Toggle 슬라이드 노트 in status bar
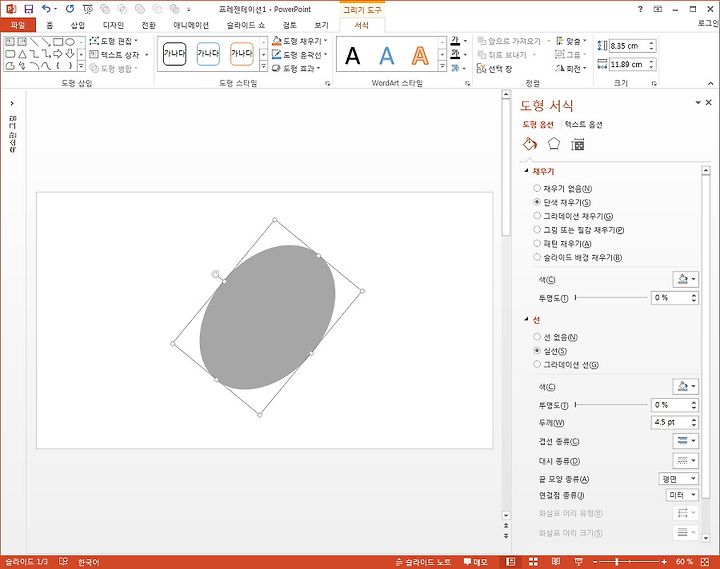Viewport: 720px width, 569px height. point(423,562)
